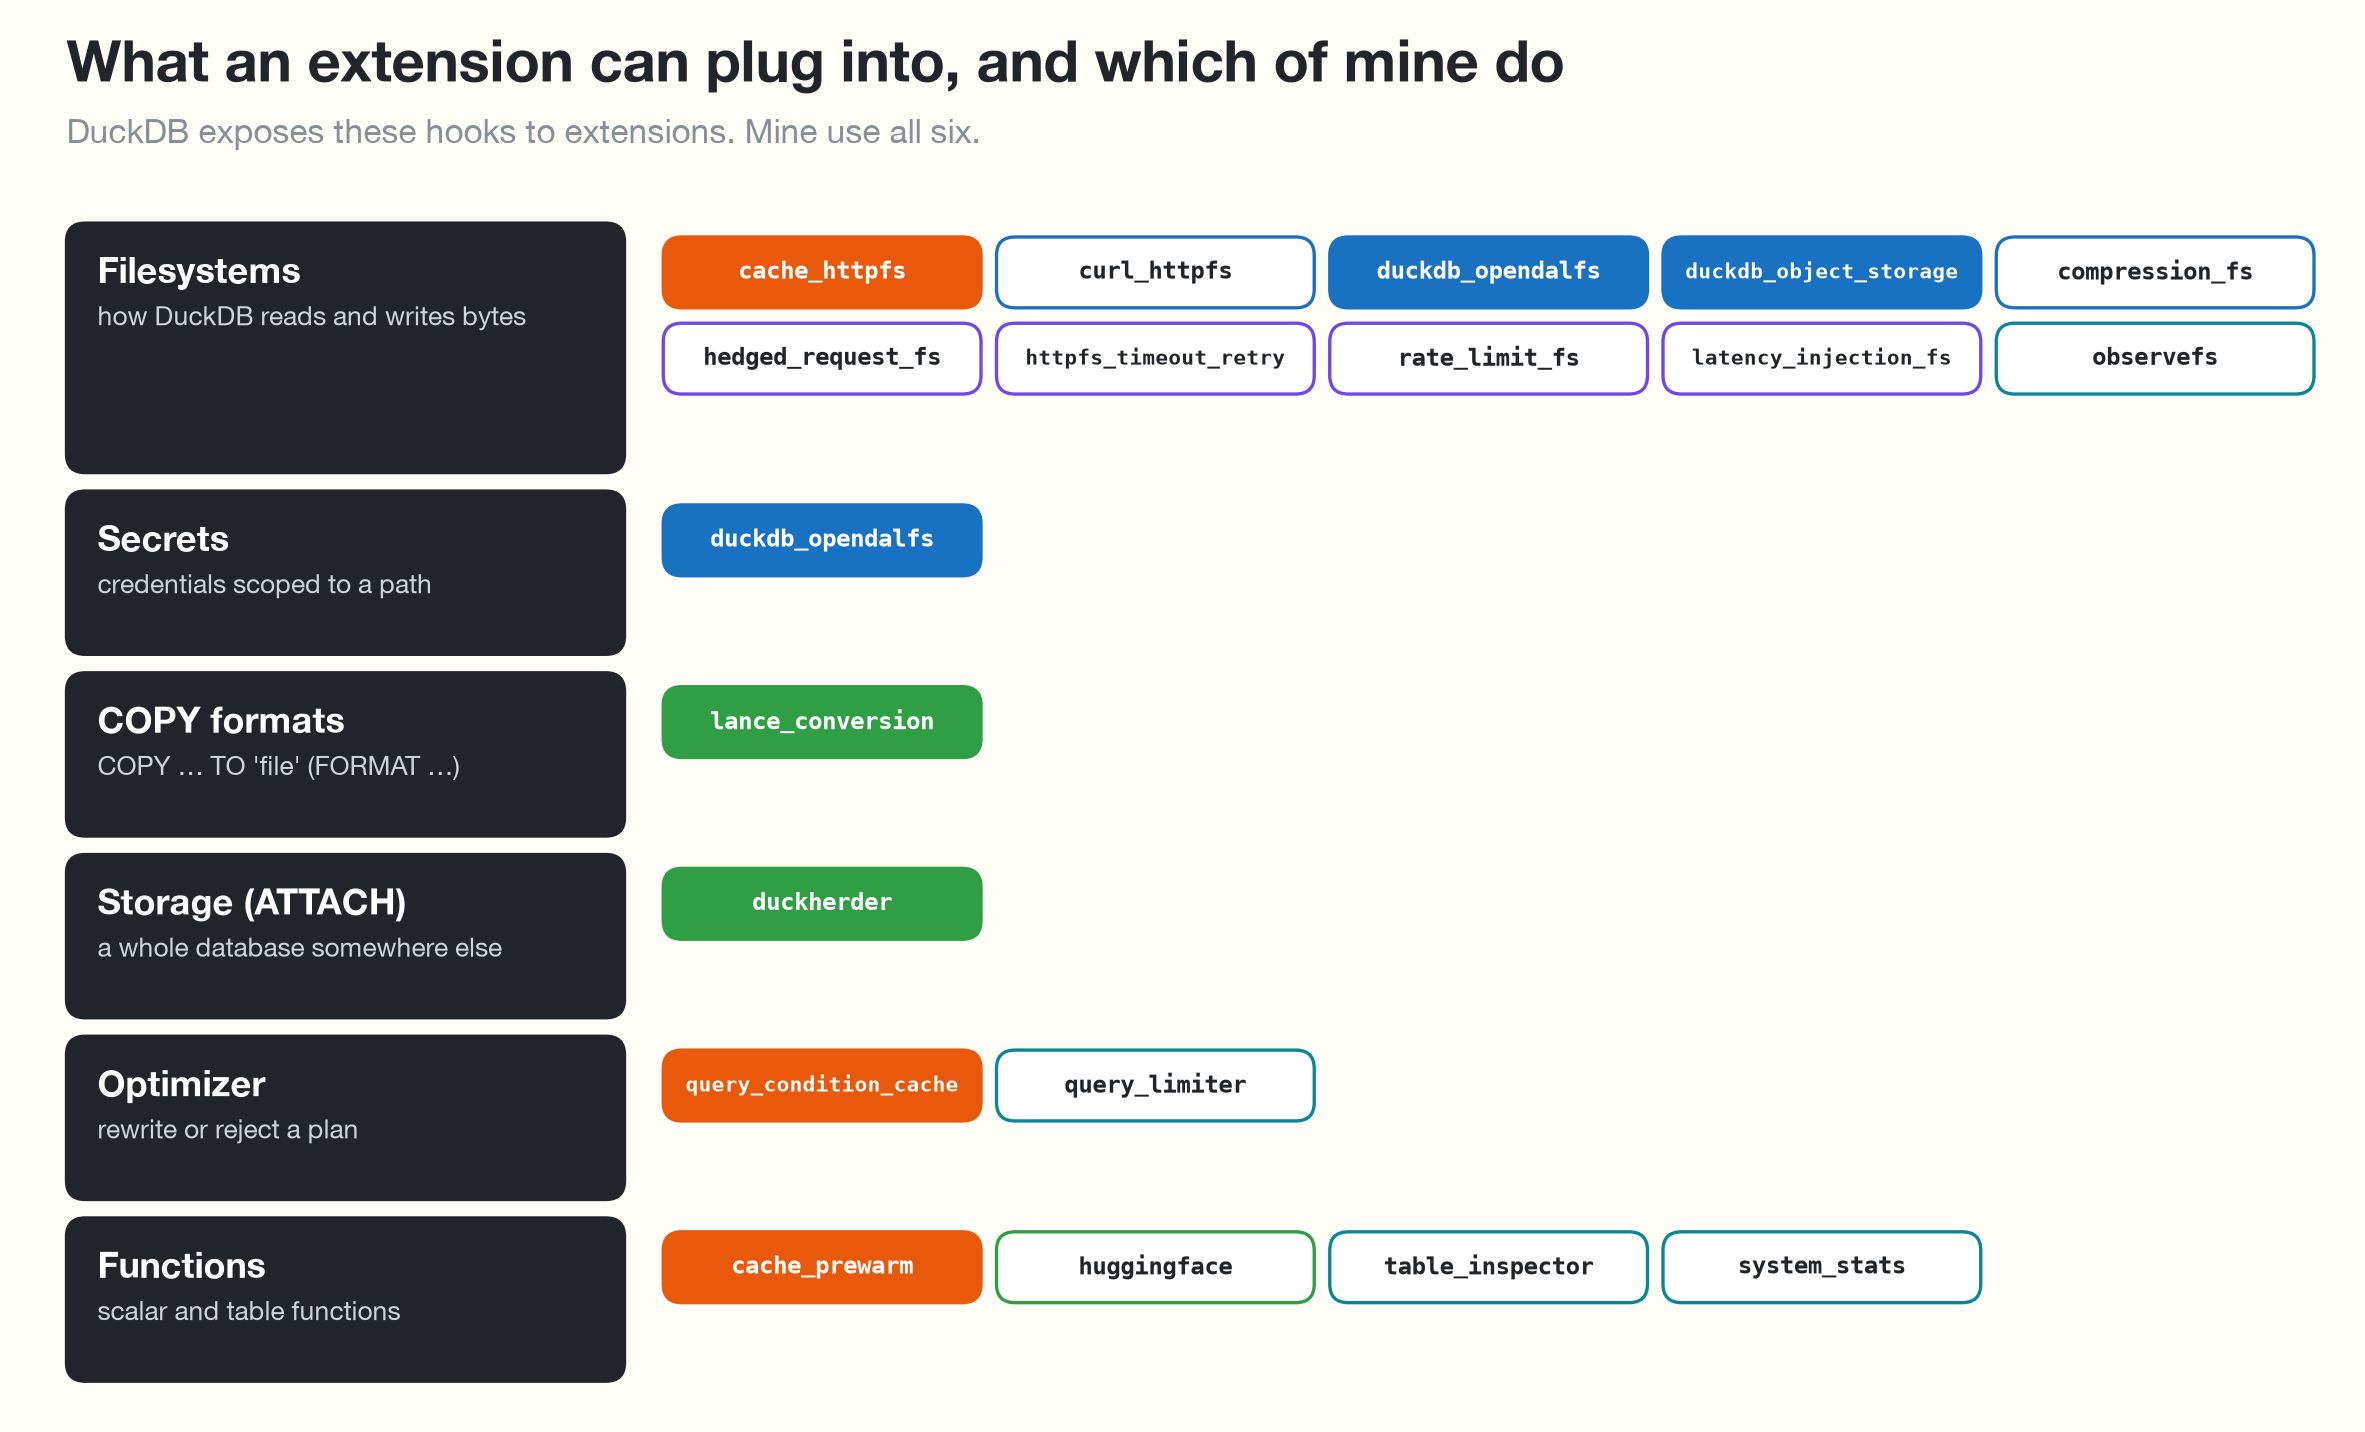Image resolution: width=2365 pixels, height=1432 pixels.
Task: Click 'rewrite or reject a plan' text
Action: coord(227,1130)
